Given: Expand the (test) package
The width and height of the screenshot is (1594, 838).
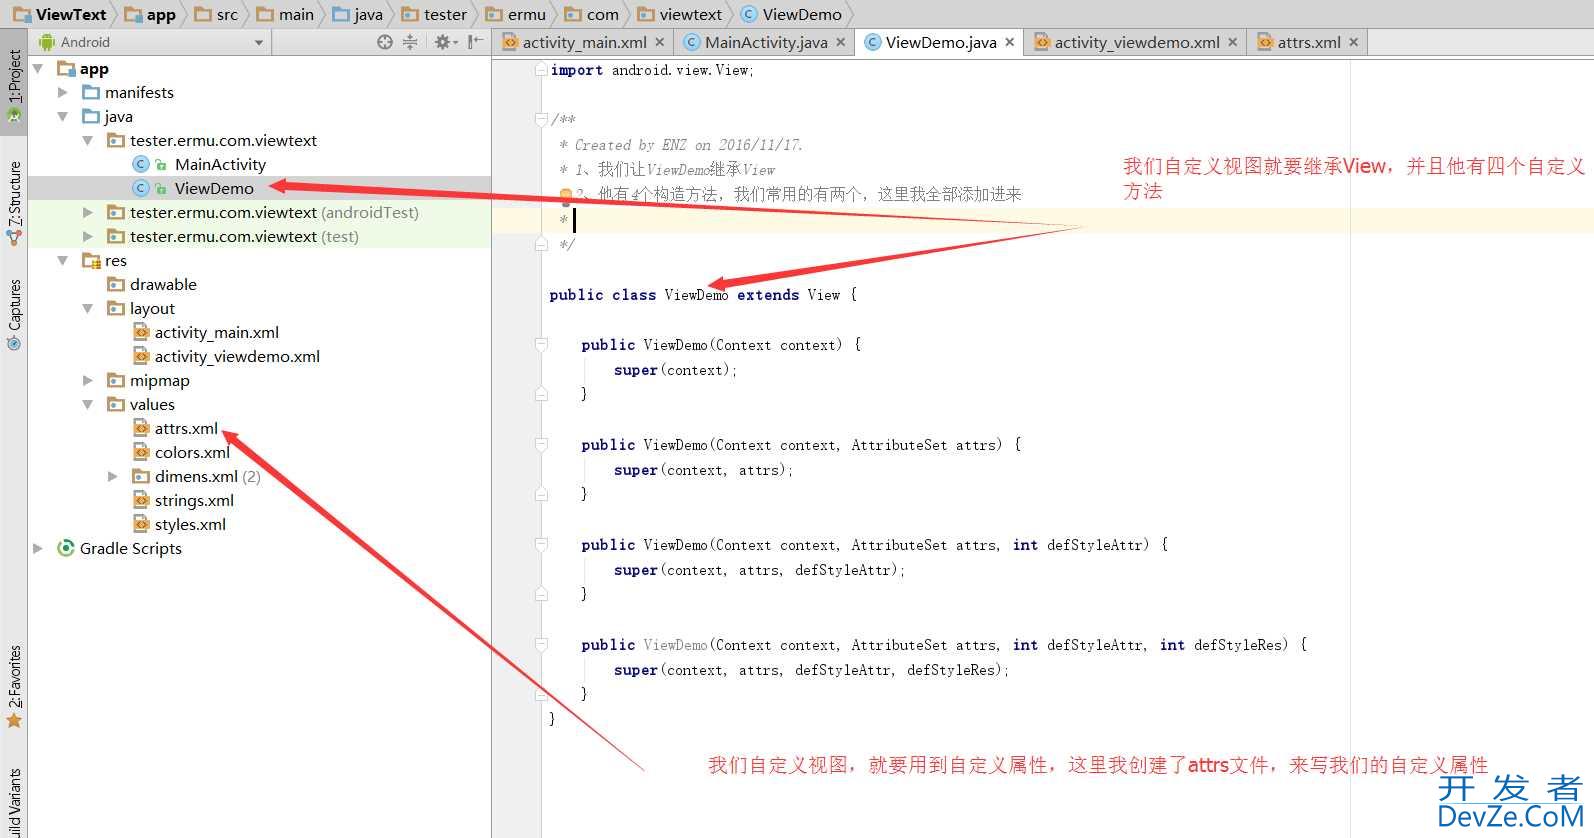Looking at the screenshot, I should pyautogui.click(x=88, y=236).
